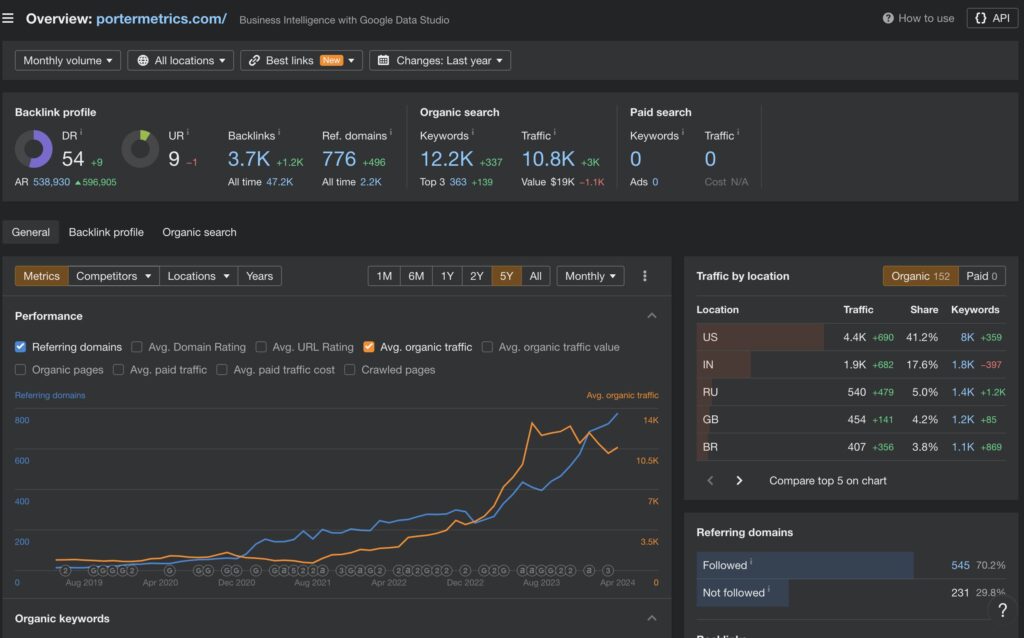Screen dimensions: 1024x638
Task: Open the chart three-dot options menu
Action: pos(645,276)
